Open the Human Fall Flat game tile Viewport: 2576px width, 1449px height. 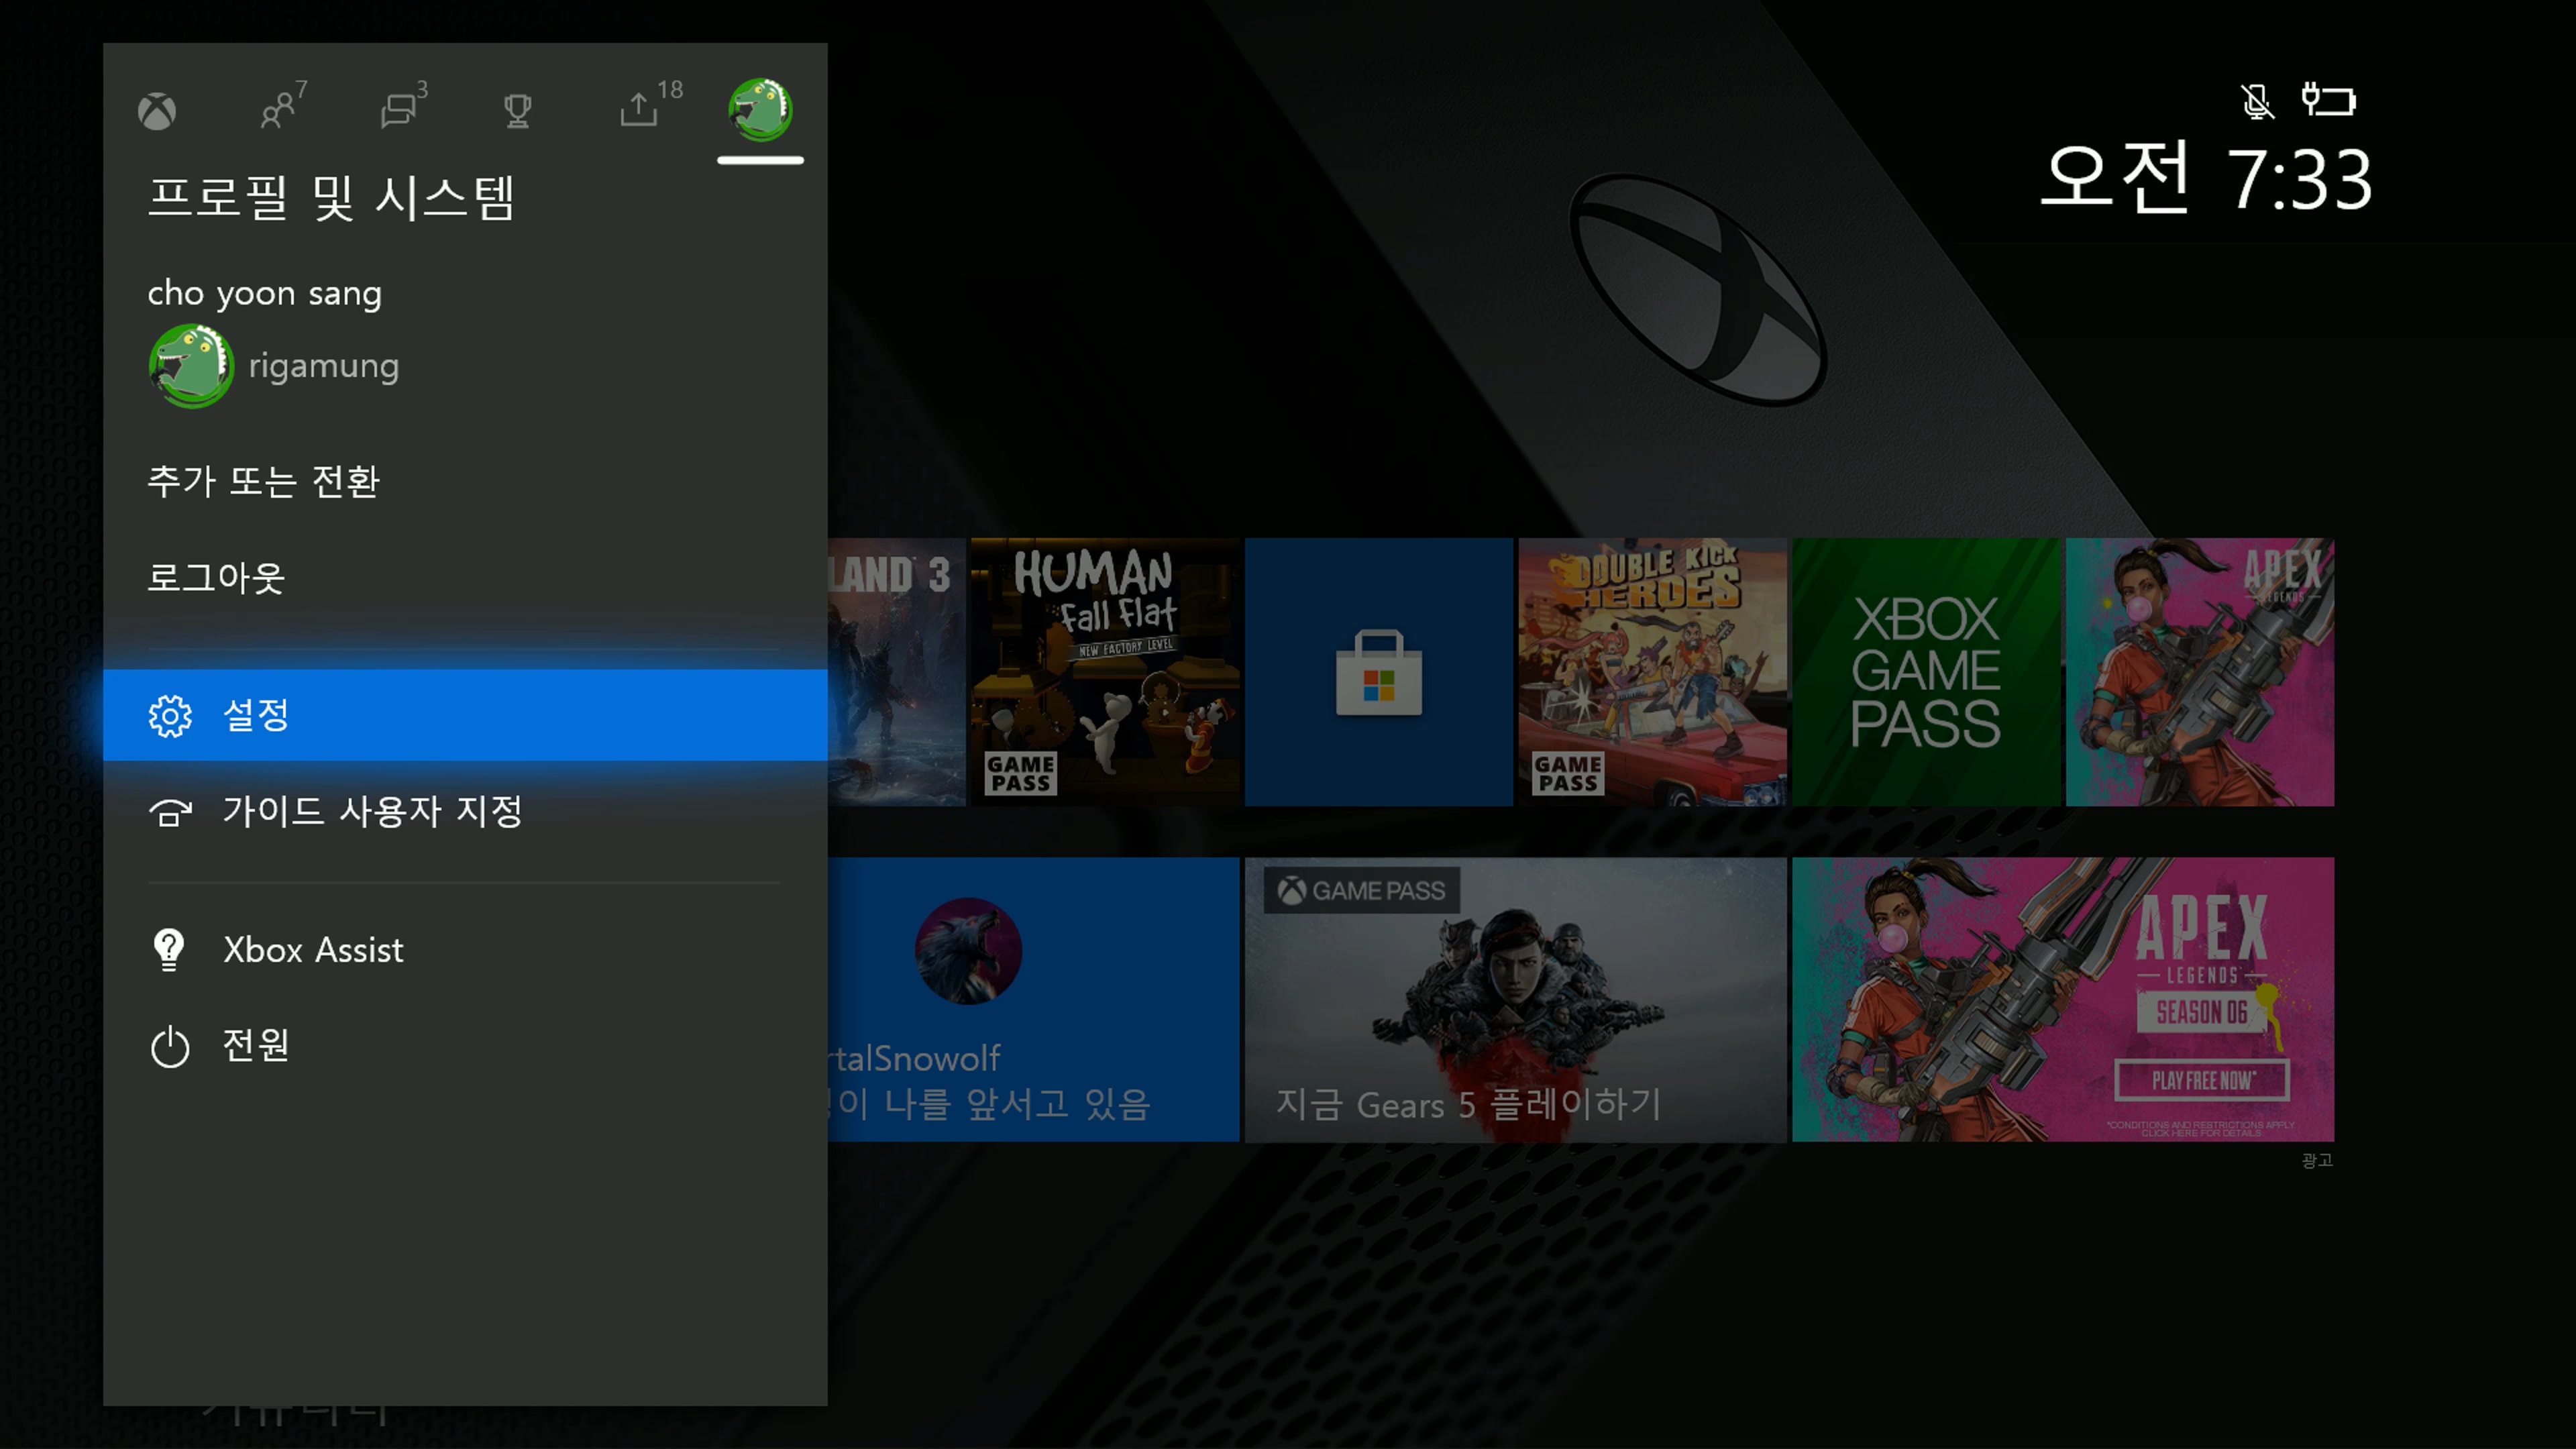tap(1105, 672)
